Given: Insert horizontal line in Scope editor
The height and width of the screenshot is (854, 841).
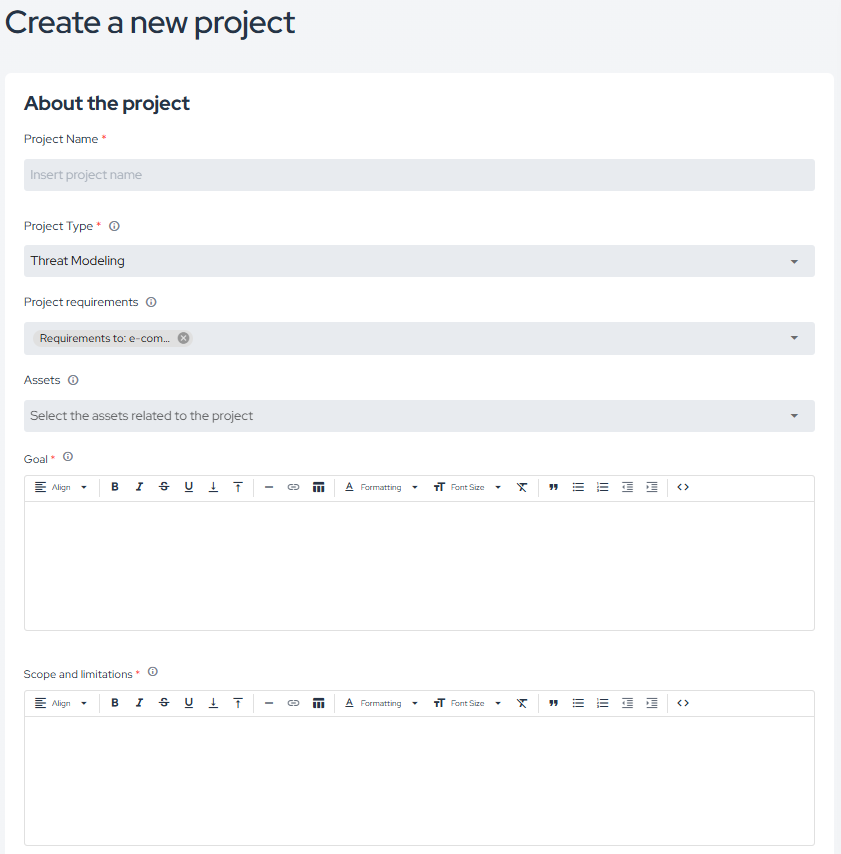Looking at the screenshot, I should click(x=269, y=703).
